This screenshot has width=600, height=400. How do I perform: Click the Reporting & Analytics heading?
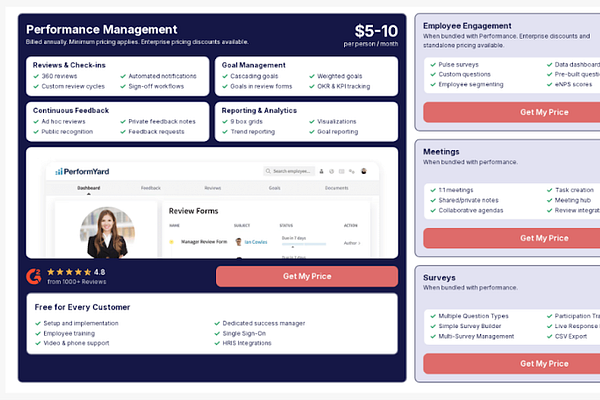pyautogui.click(x=259, y=110)
